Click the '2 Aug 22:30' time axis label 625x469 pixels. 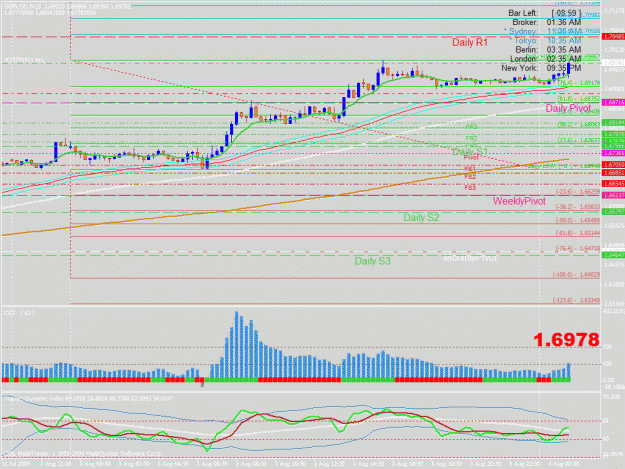56,464
